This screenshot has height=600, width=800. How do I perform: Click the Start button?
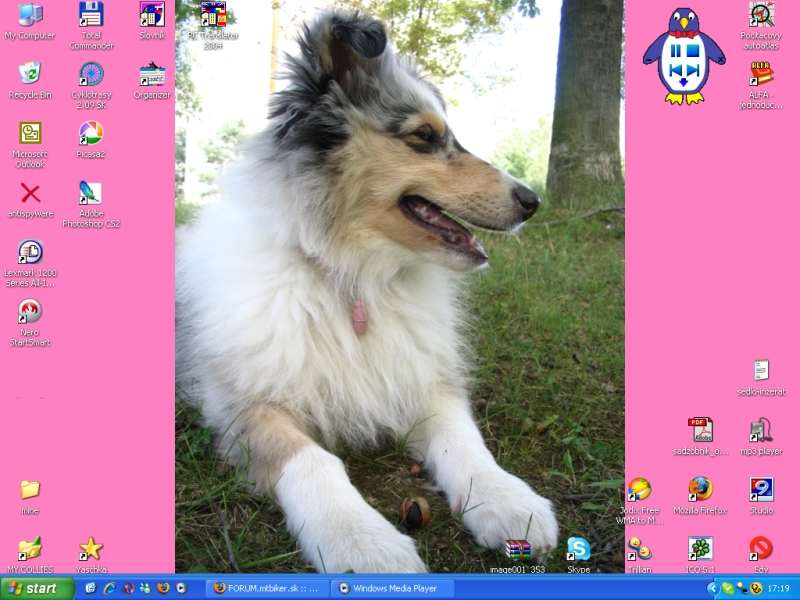pos(37,588)
